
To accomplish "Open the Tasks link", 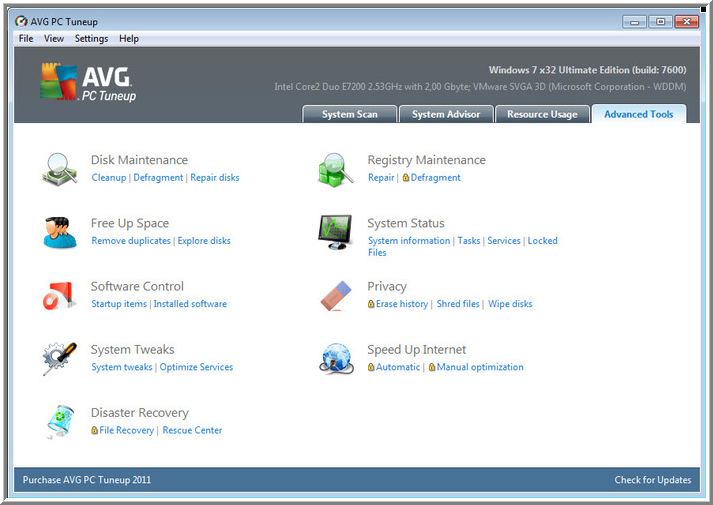I will pyautogui.click(x=469, y=240).
